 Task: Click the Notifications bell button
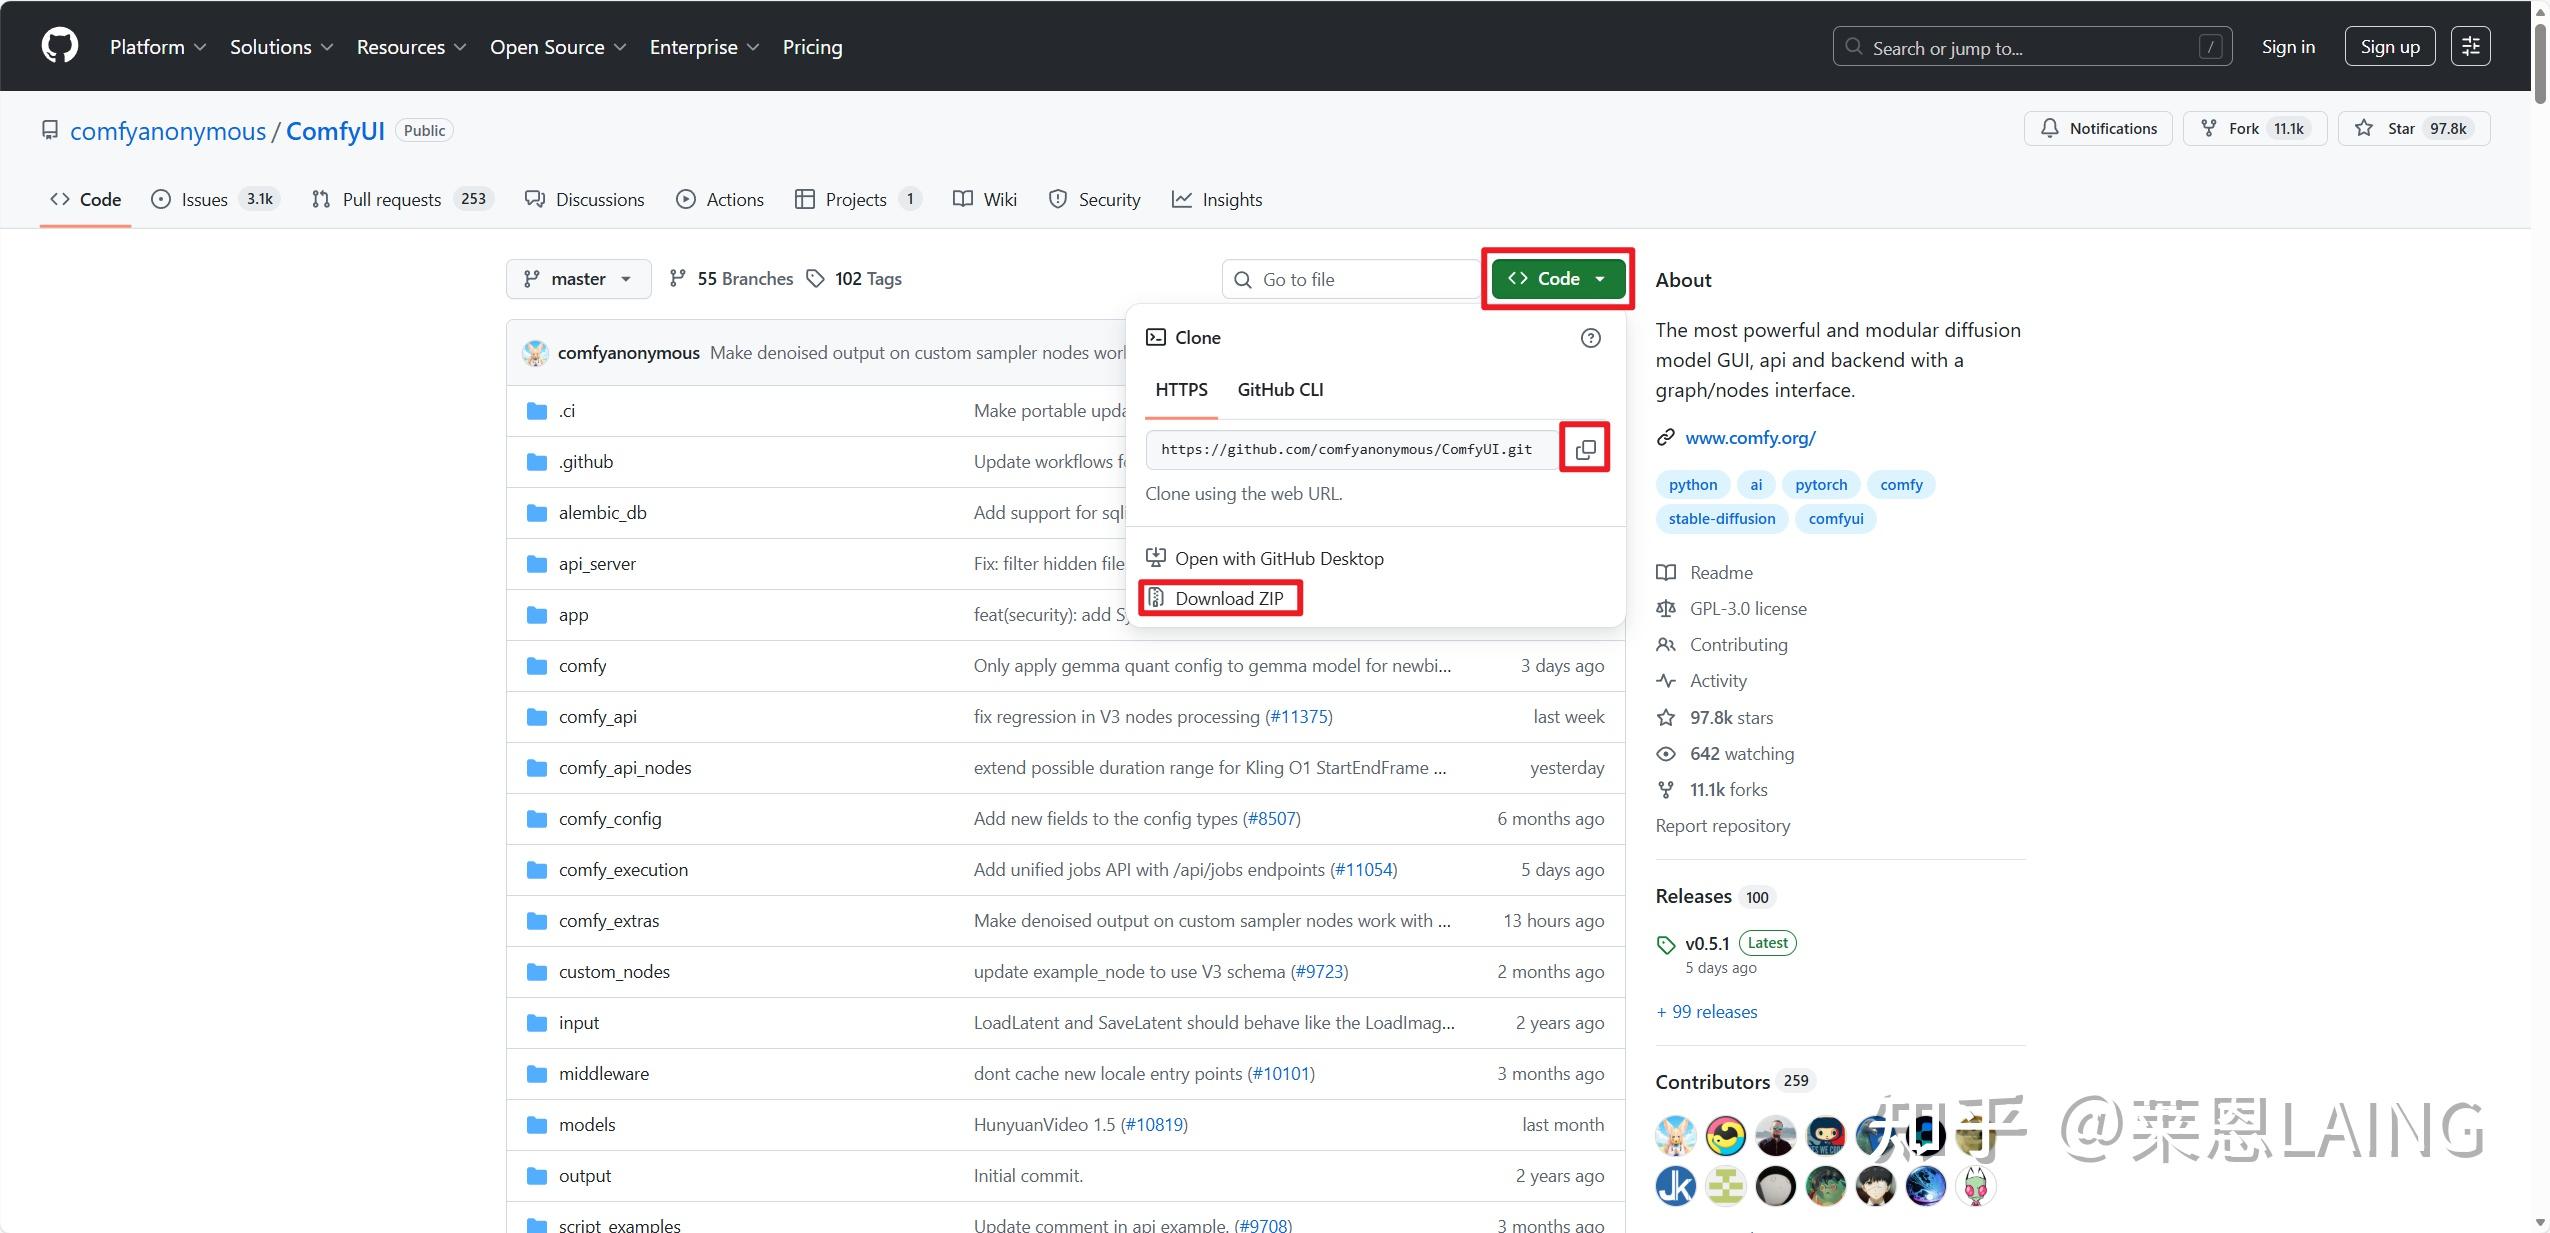2098,129
